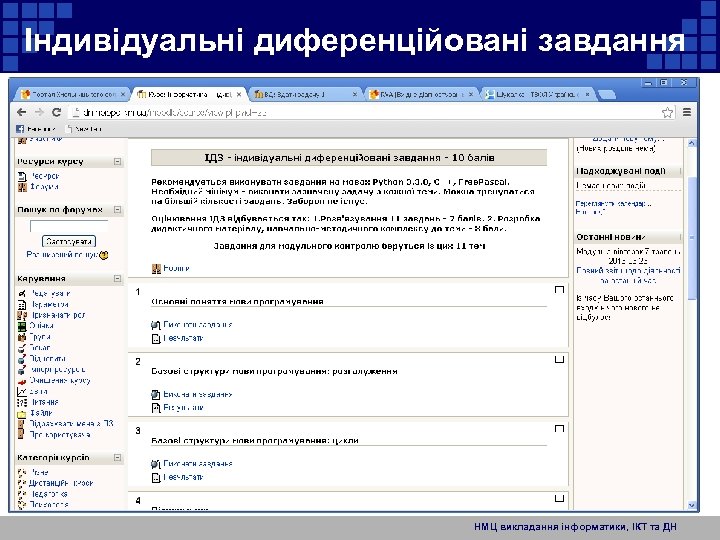This screenshot has height=540, width=720.
Task: Show only topic 3 using its square toggle
Action: (x=559, y=428)
